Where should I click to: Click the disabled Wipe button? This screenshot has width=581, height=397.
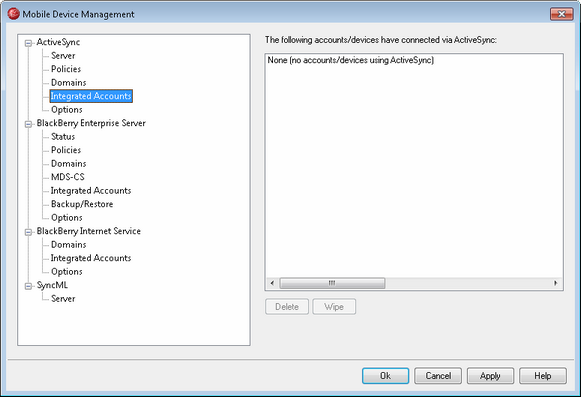[x=334, y=307]
